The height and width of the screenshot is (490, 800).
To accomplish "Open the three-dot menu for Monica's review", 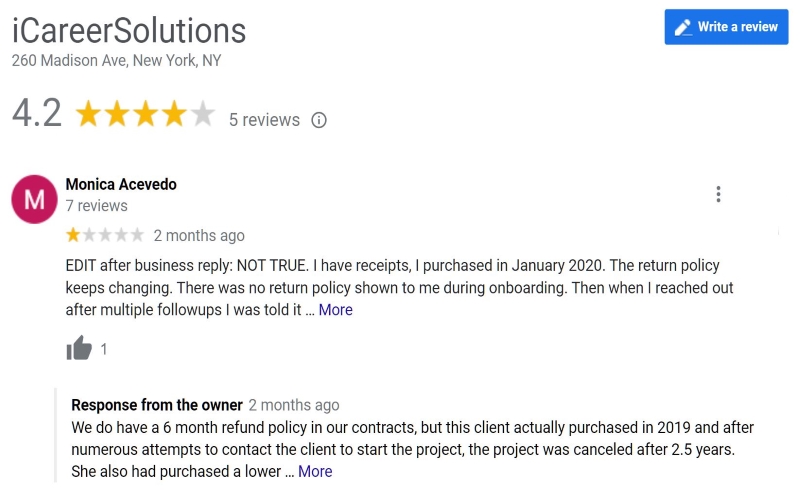I will pyautogui.click(x=718, y=194).
